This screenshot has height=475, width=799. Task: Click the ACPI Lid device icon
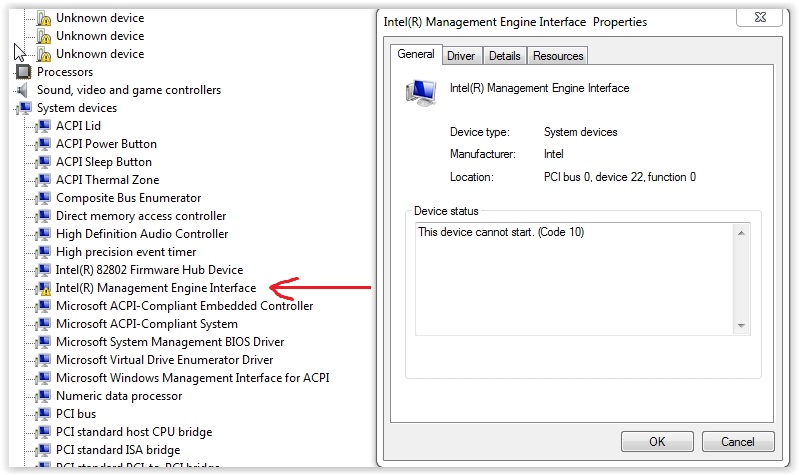click(x=44, y=126)
